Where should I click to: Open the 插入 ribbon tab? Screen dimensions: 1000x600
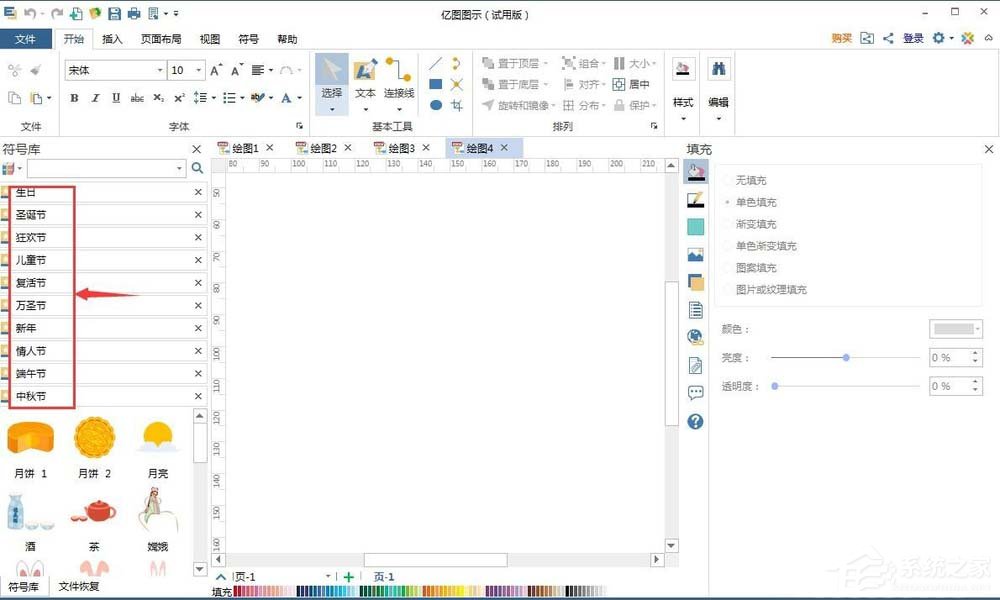click(111, 39)
